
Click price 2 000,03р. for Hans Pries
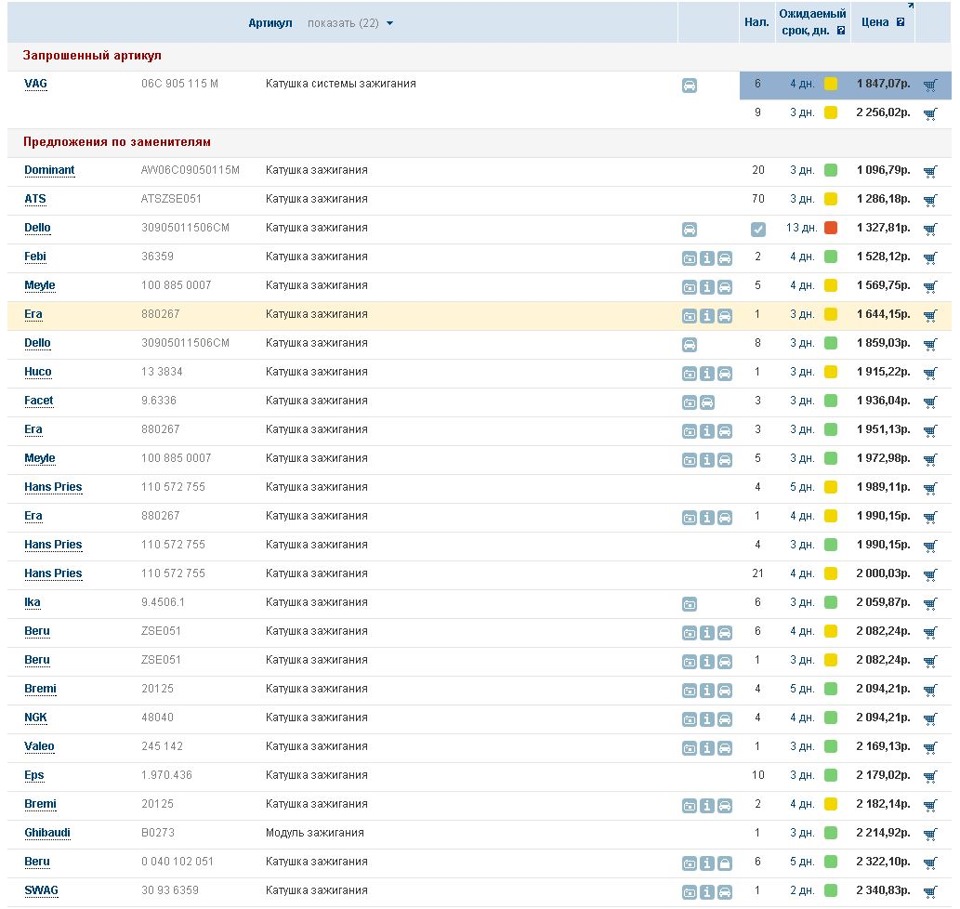(x=883, y=574)
